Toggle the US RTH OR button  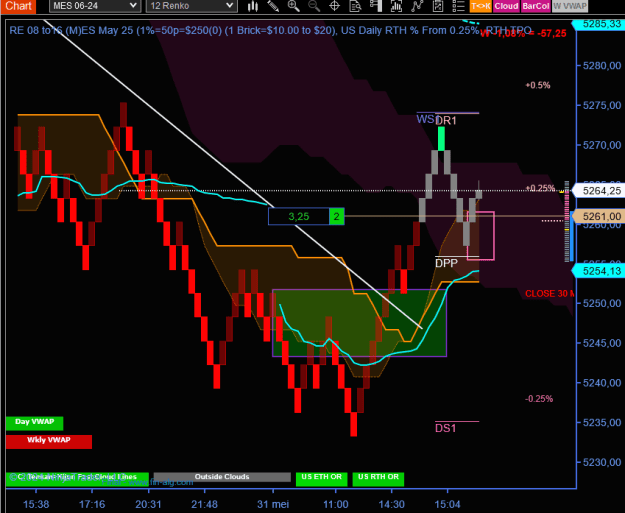pyautogui.click(x=378, y=479)
